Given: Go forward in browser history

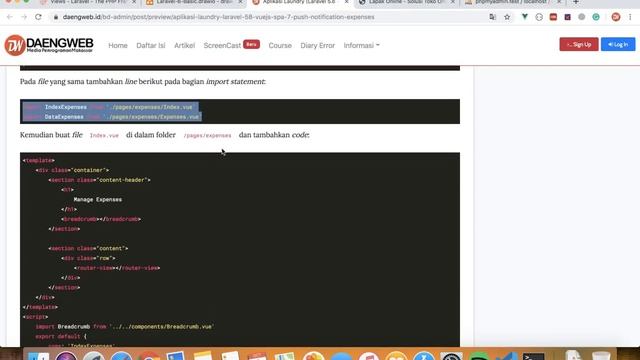Looking at the screenshot, I should (24, 17).
